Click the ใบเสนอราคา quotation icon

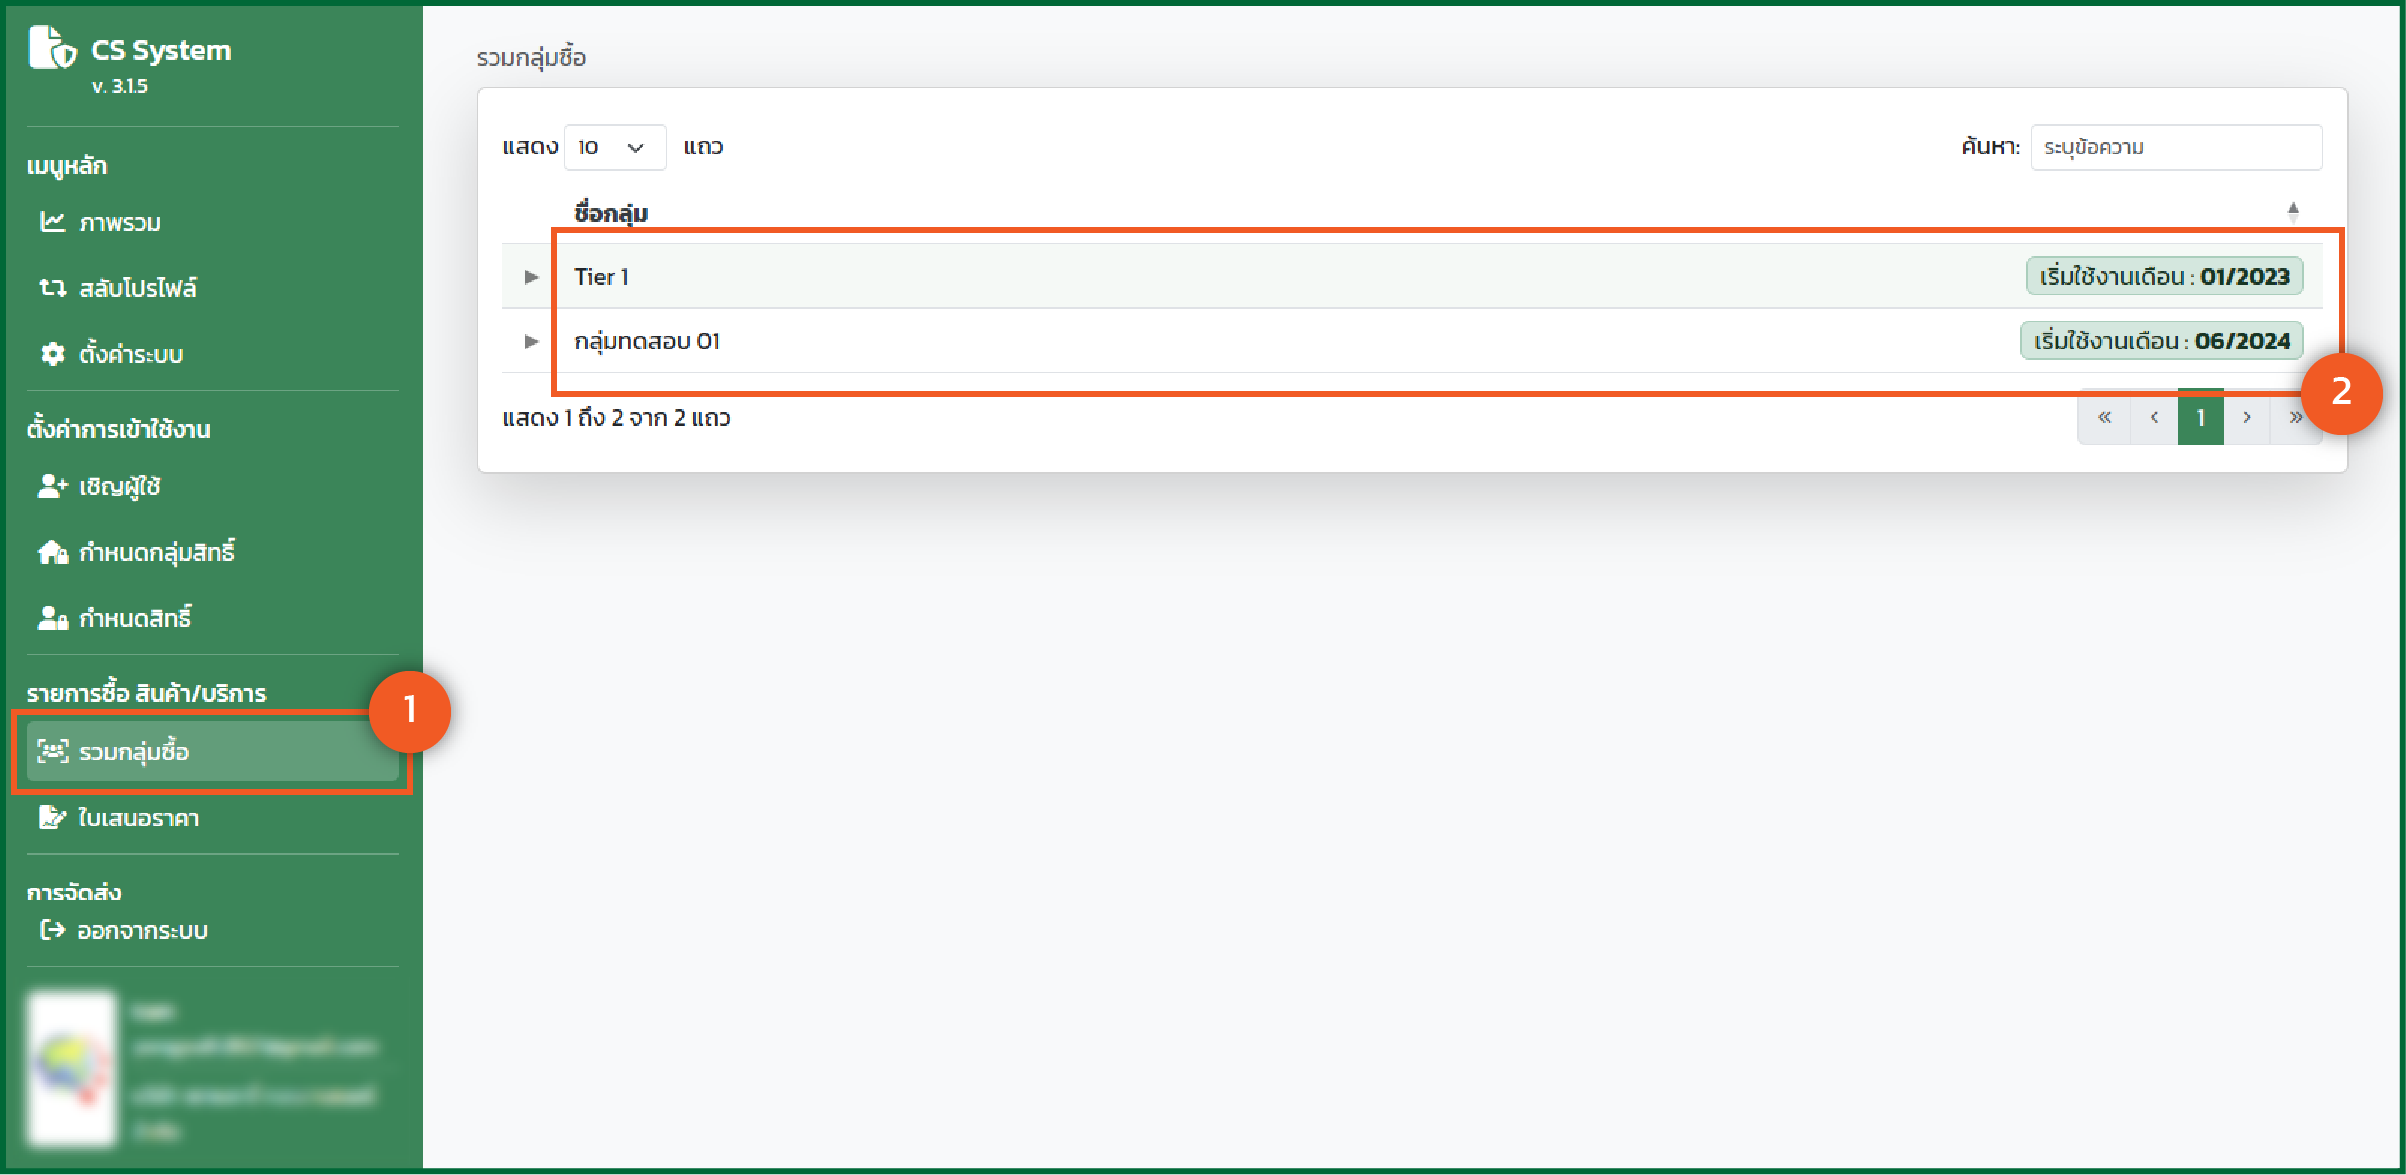coord(52,818)
